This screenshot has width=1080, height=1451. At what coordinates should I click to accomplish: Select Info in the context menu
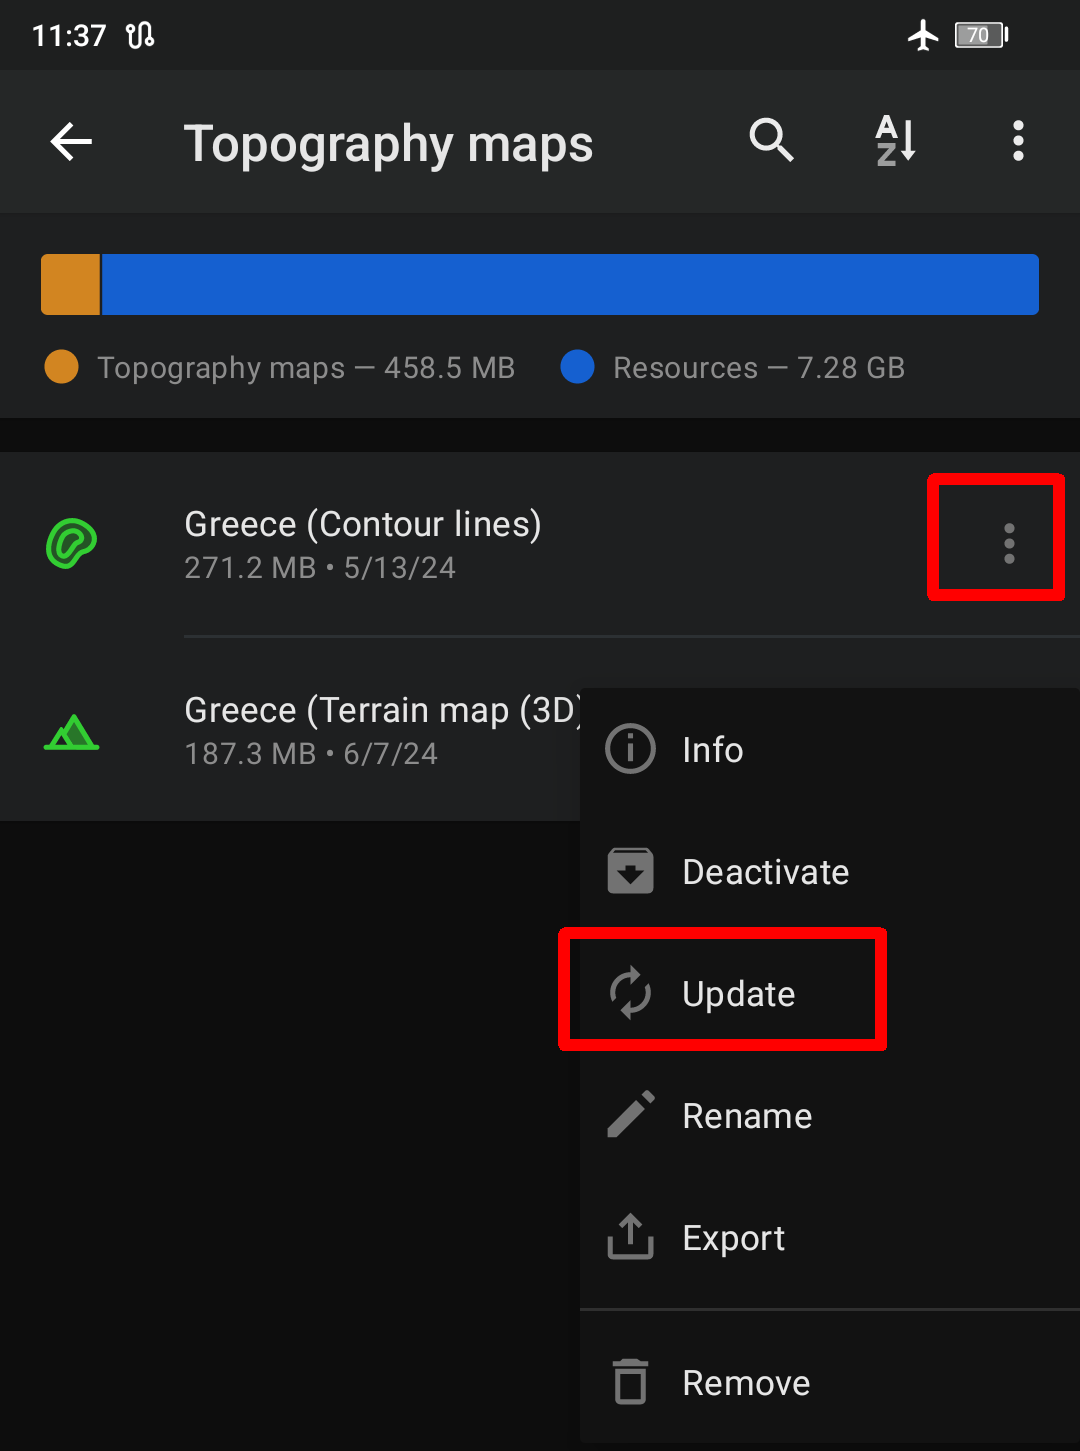pyautogui.click(x=830, y=750)
